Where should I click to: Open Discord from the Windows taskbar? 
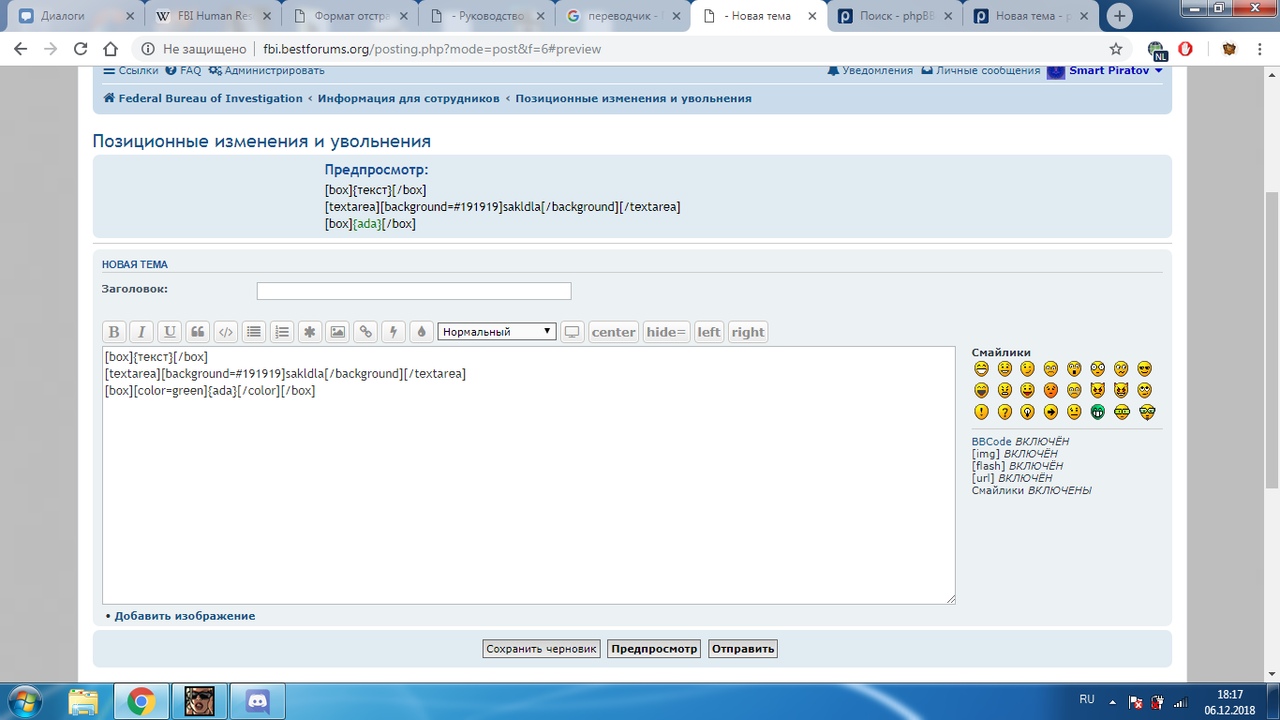tap(257, 702)
